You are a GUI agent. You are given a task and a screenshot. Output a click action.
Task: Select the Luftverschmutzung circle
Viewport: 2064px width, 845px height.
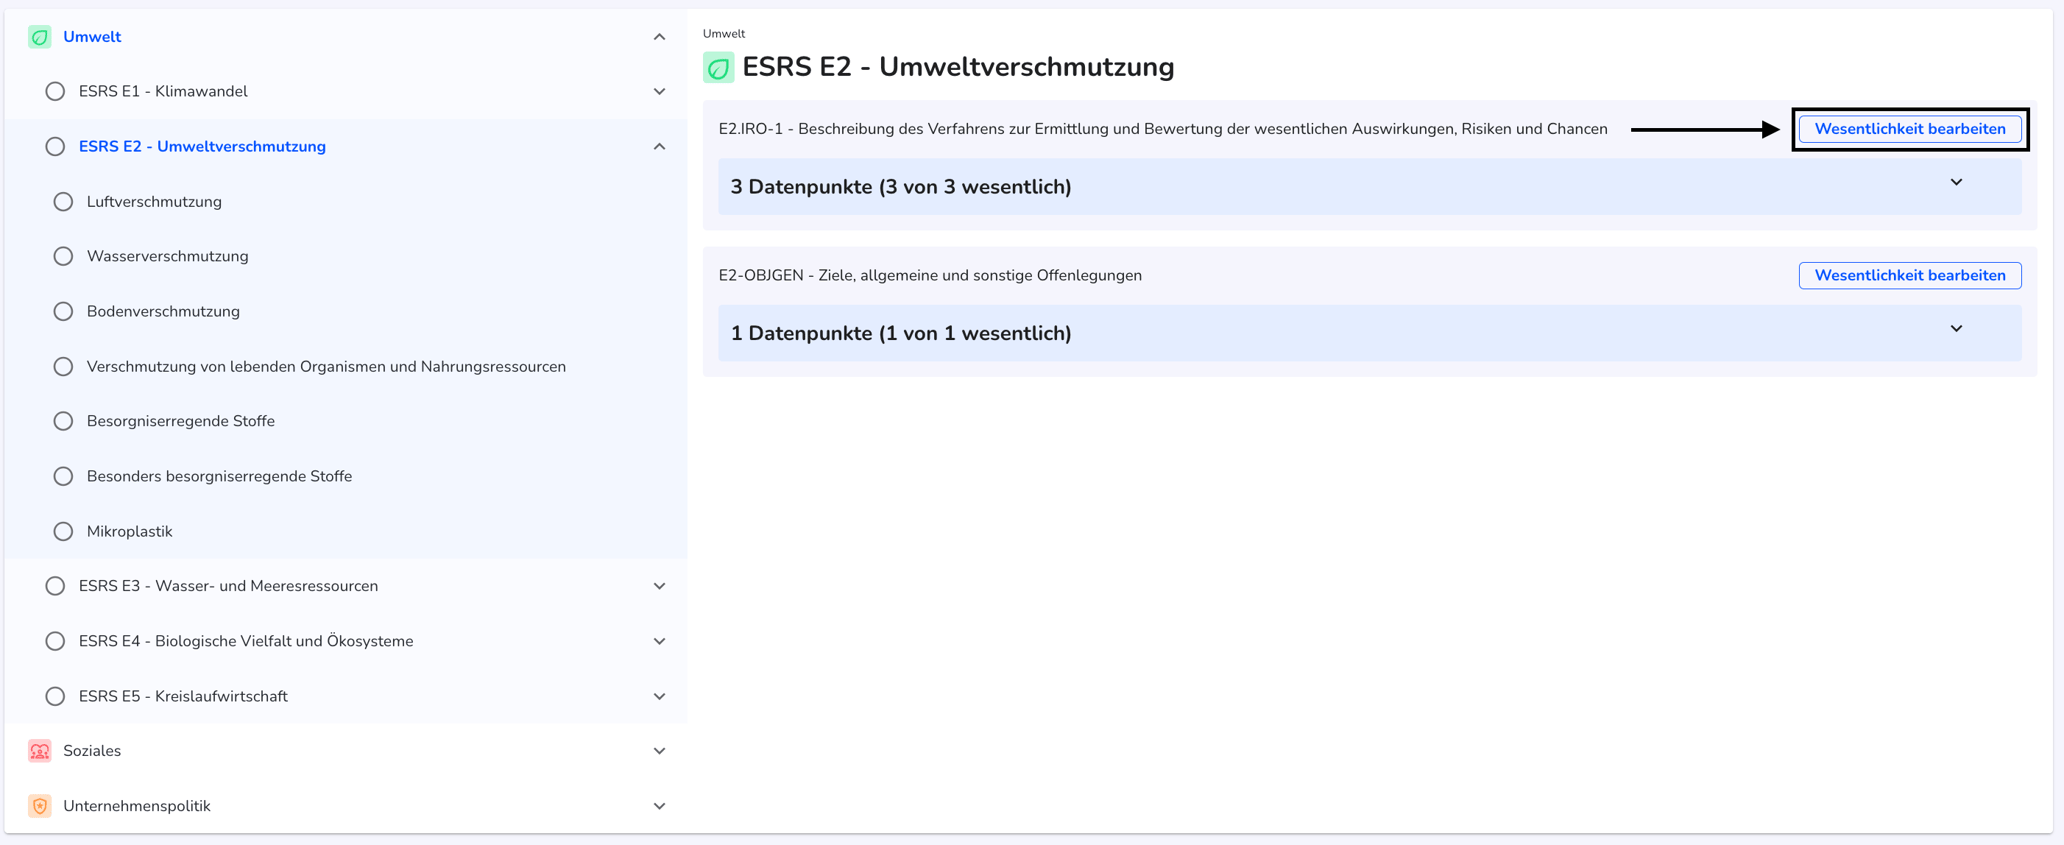(63, 201)
